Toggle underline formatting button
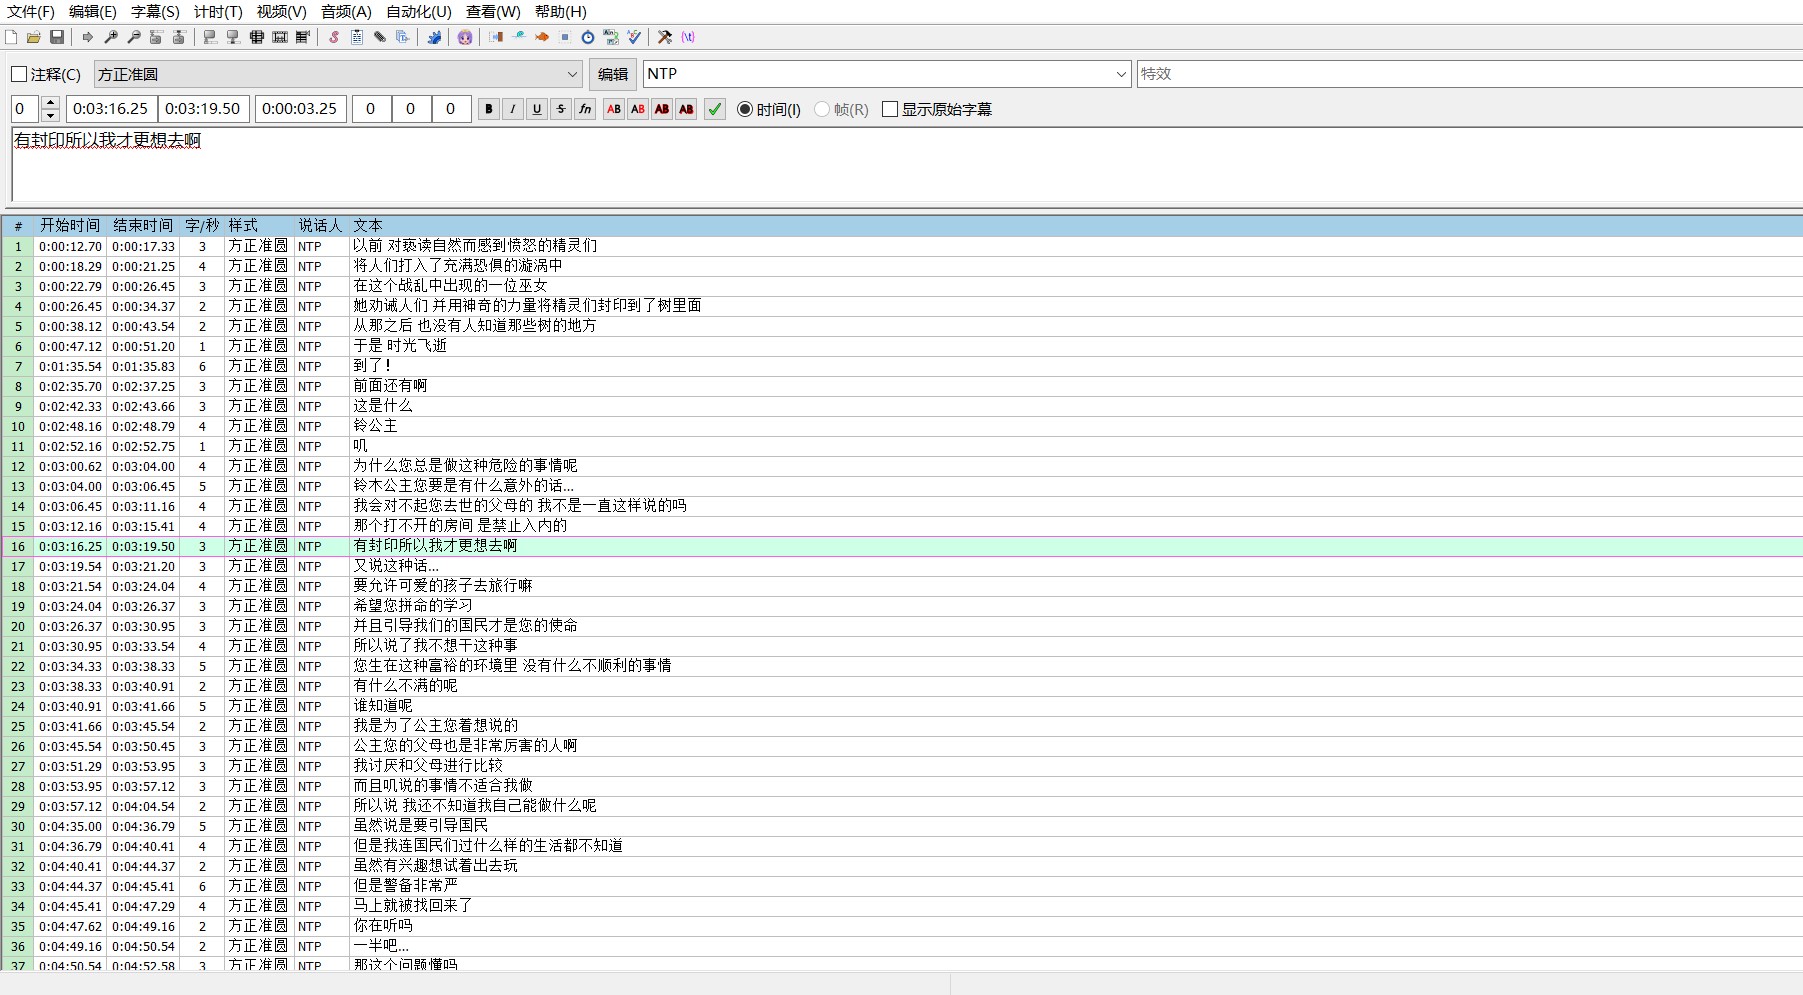 pyautogui.click(x=537, y=109)
